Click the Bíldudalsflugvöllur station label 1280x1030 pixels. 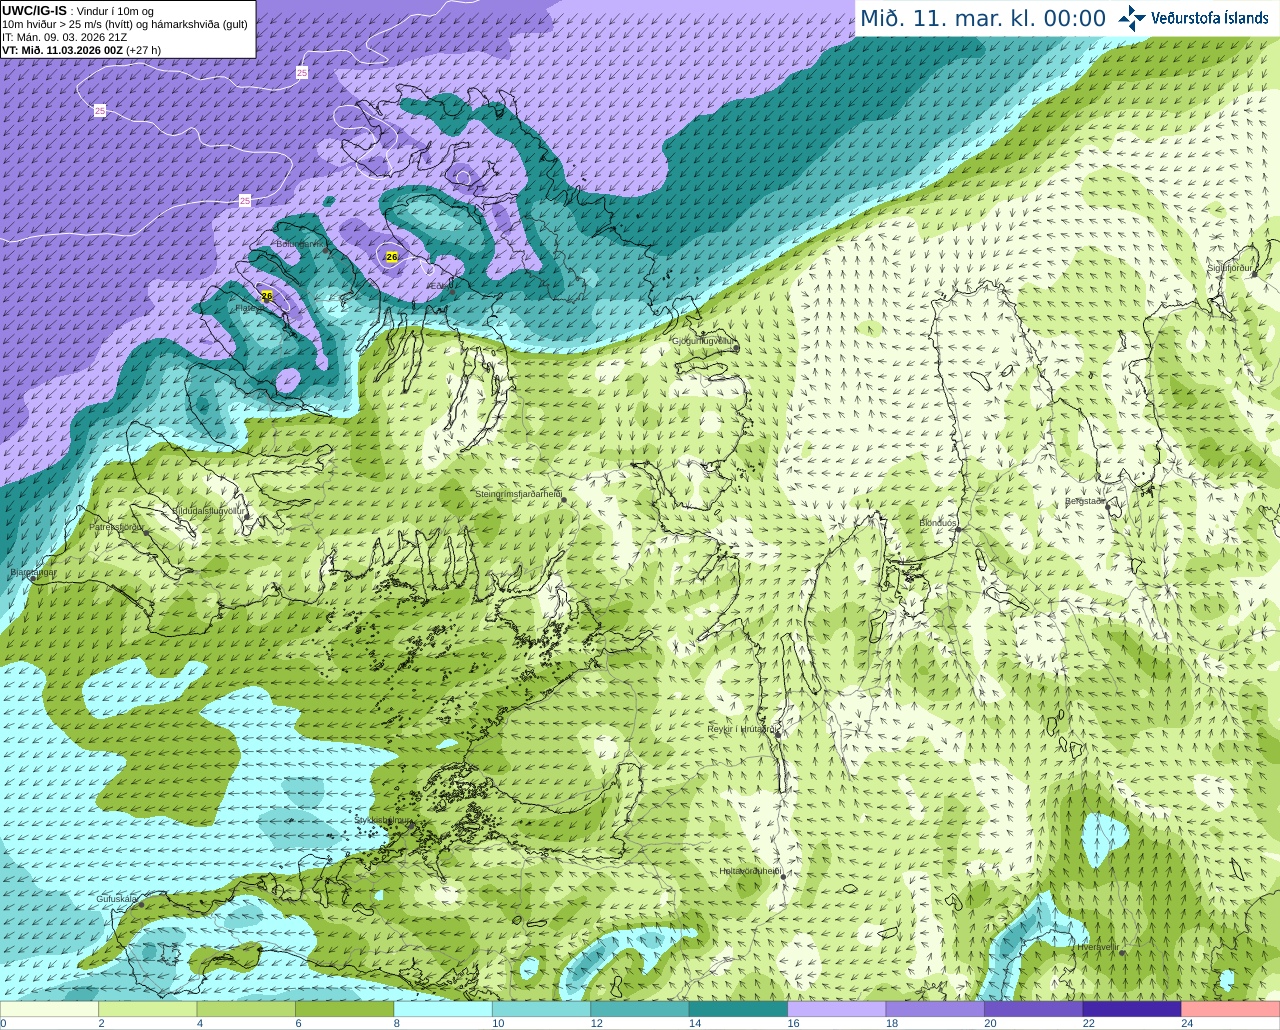[209, 510]
